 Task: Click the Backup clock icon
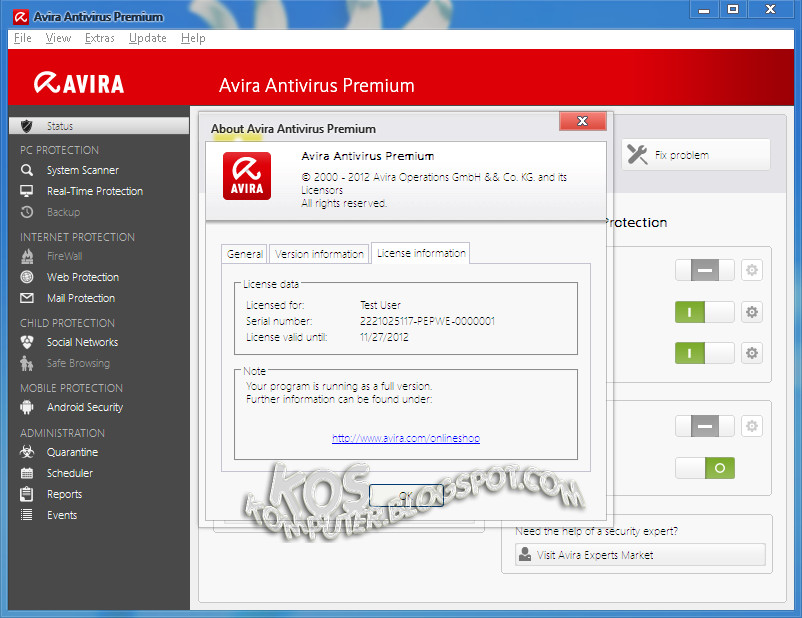[27, 212]
